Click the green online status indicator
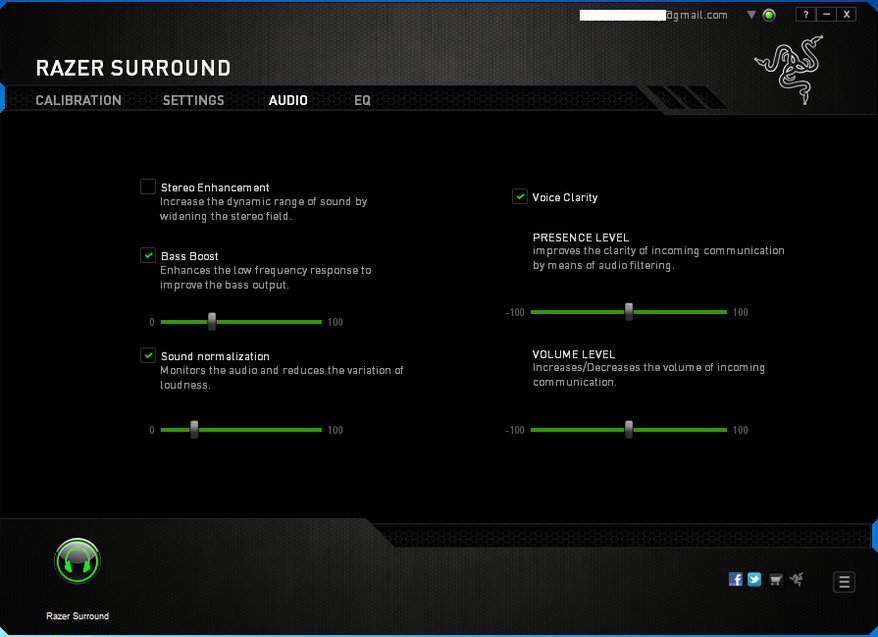This screenshot has width=878, height=637. [769, 15]
